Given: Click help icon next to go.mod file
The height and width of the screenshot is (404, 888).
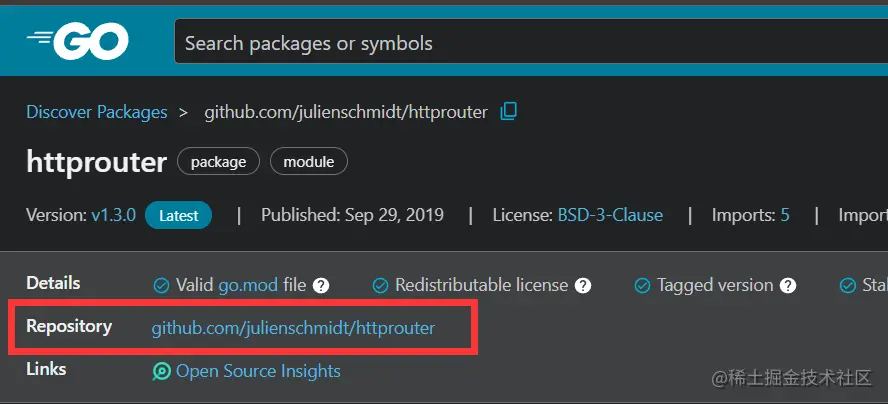Looking at the screenshot, I should pos(321,286).
